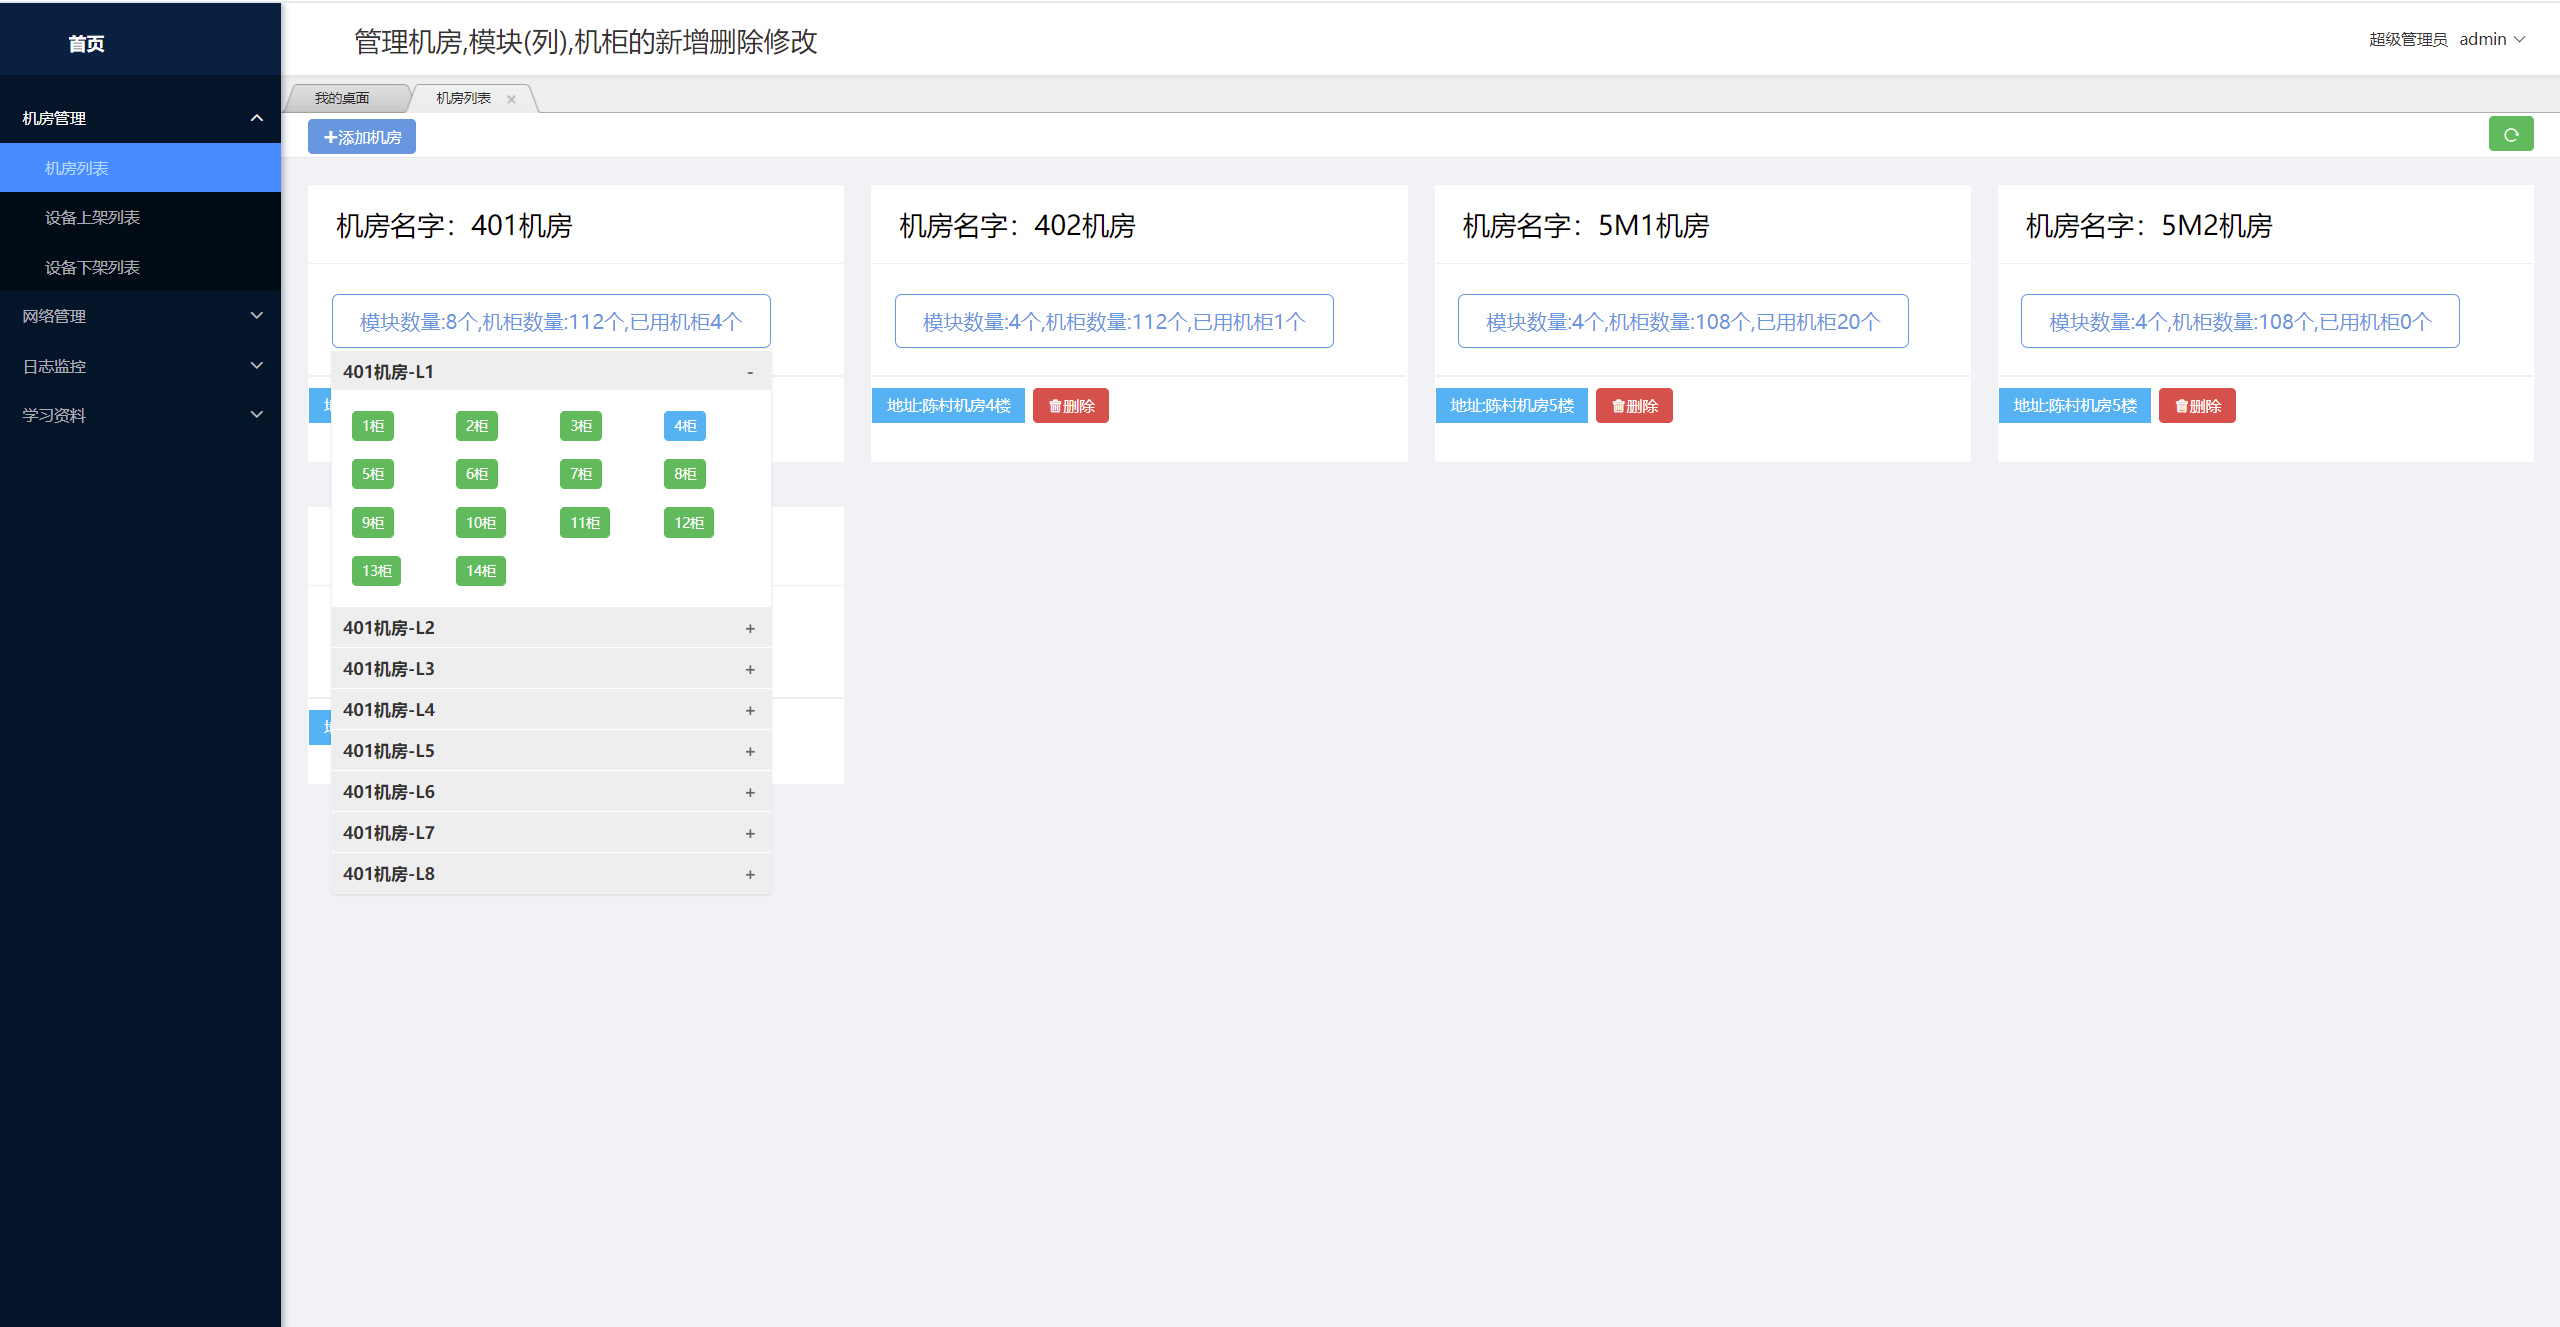
Task: Select cabinet 13柜
Action: click(x=377, y=571)
